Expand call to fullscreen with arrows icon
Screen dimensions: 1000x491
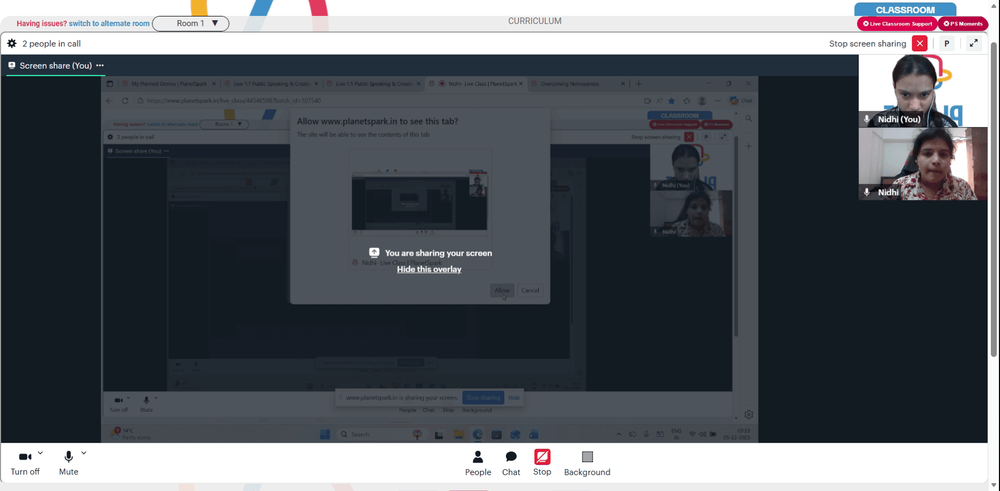974,43
